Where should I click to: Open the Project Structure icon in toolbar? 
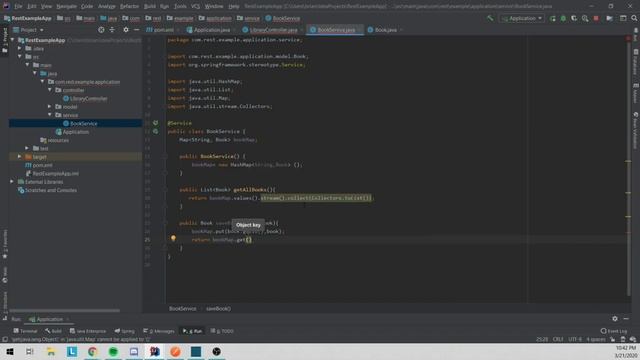[x=609, y=18]
